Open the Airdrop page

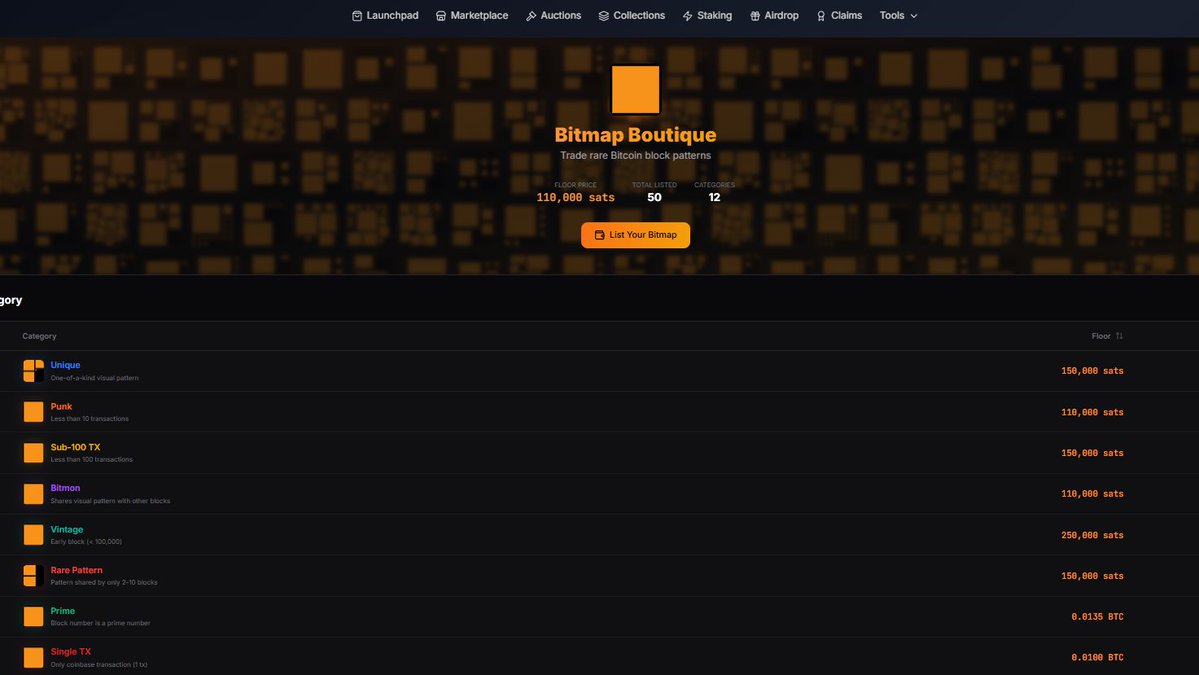774,15
